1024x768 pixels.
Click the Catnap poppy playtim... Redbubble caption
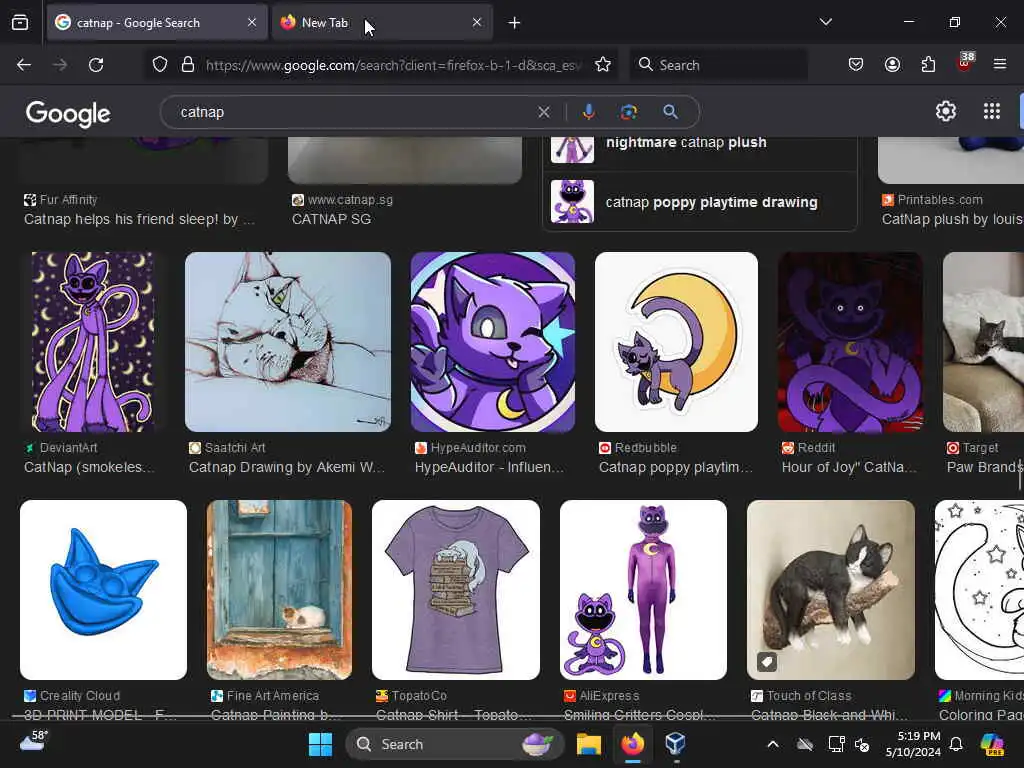[676, 468]
